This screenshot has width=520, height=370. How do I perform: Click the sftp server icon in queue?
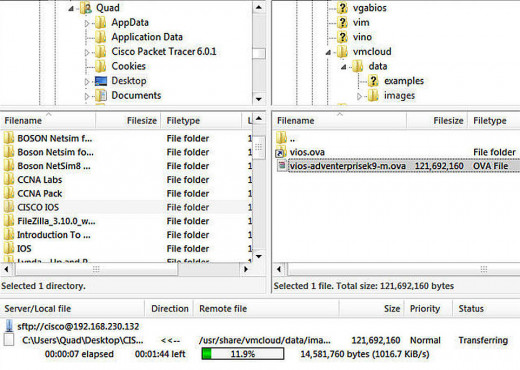click(9, 326)
